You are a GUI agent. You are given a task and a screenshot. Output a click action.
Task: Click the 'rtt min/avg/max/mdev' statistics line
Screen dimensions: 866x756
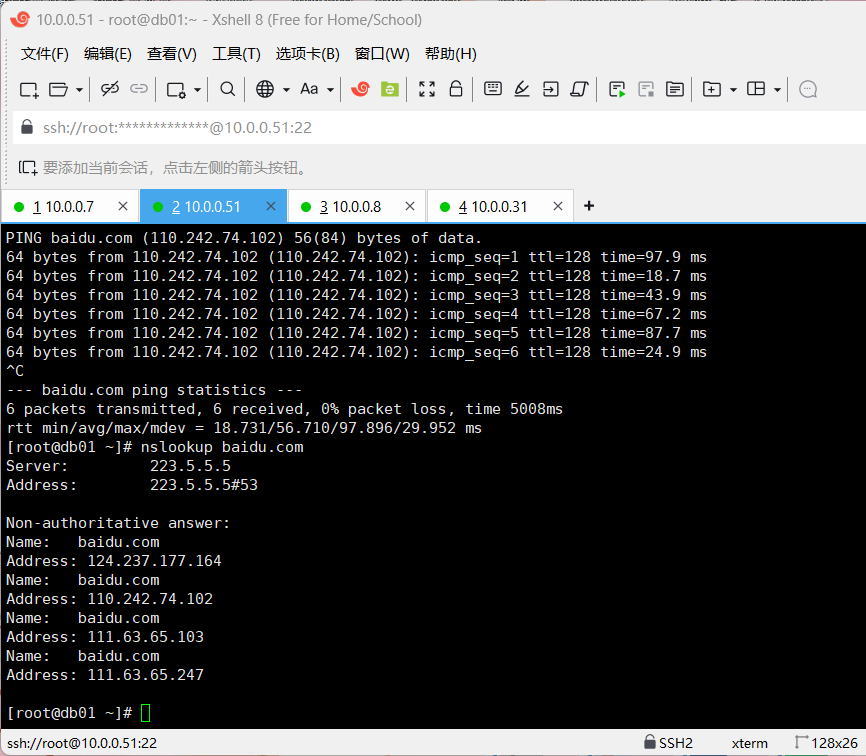244,428
